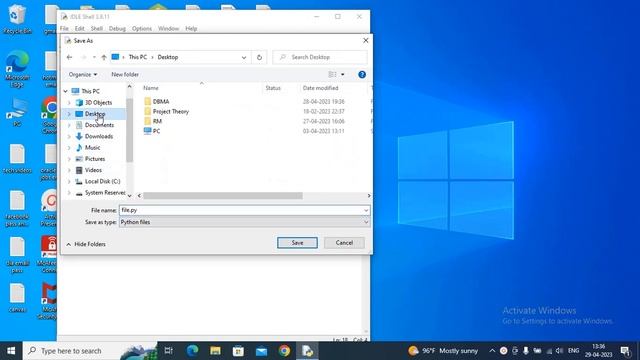Open the Windows Start menu

pyautogui.click(x=11, y=351)
